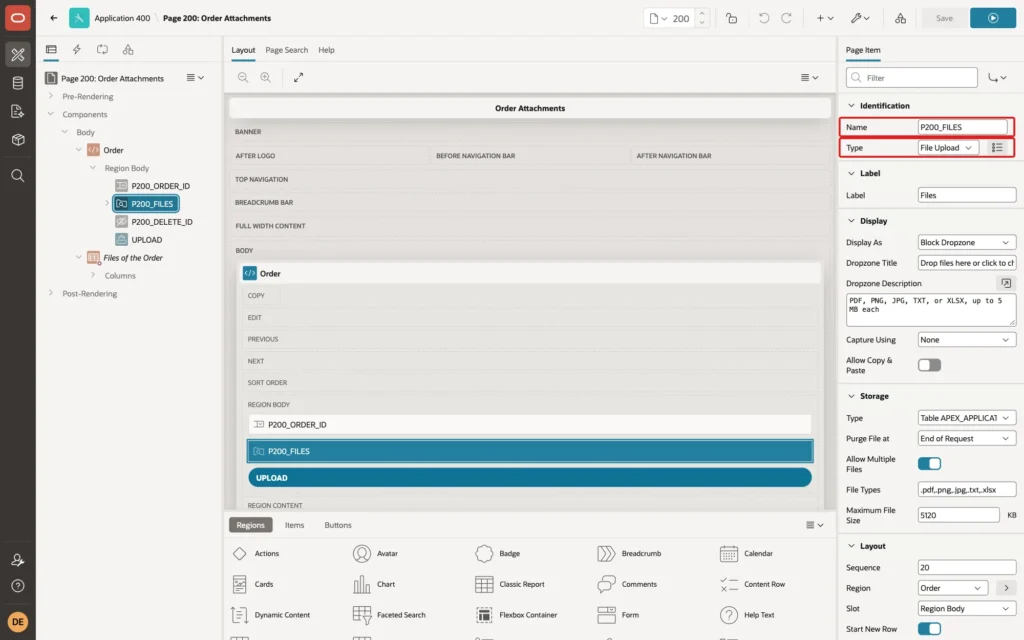
Task: Switch to the Buttons gallery tab
Action: (x=338, y=525)
